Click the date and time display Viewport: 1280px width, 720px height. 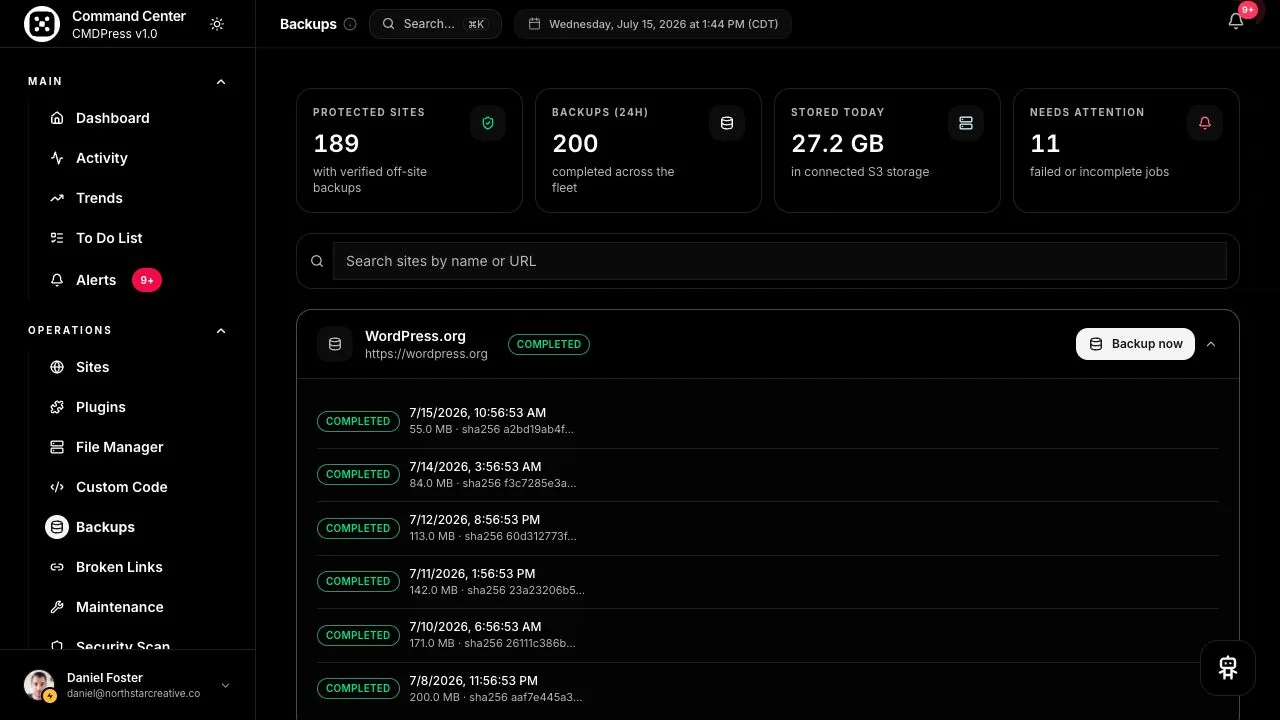click(653, 24)
